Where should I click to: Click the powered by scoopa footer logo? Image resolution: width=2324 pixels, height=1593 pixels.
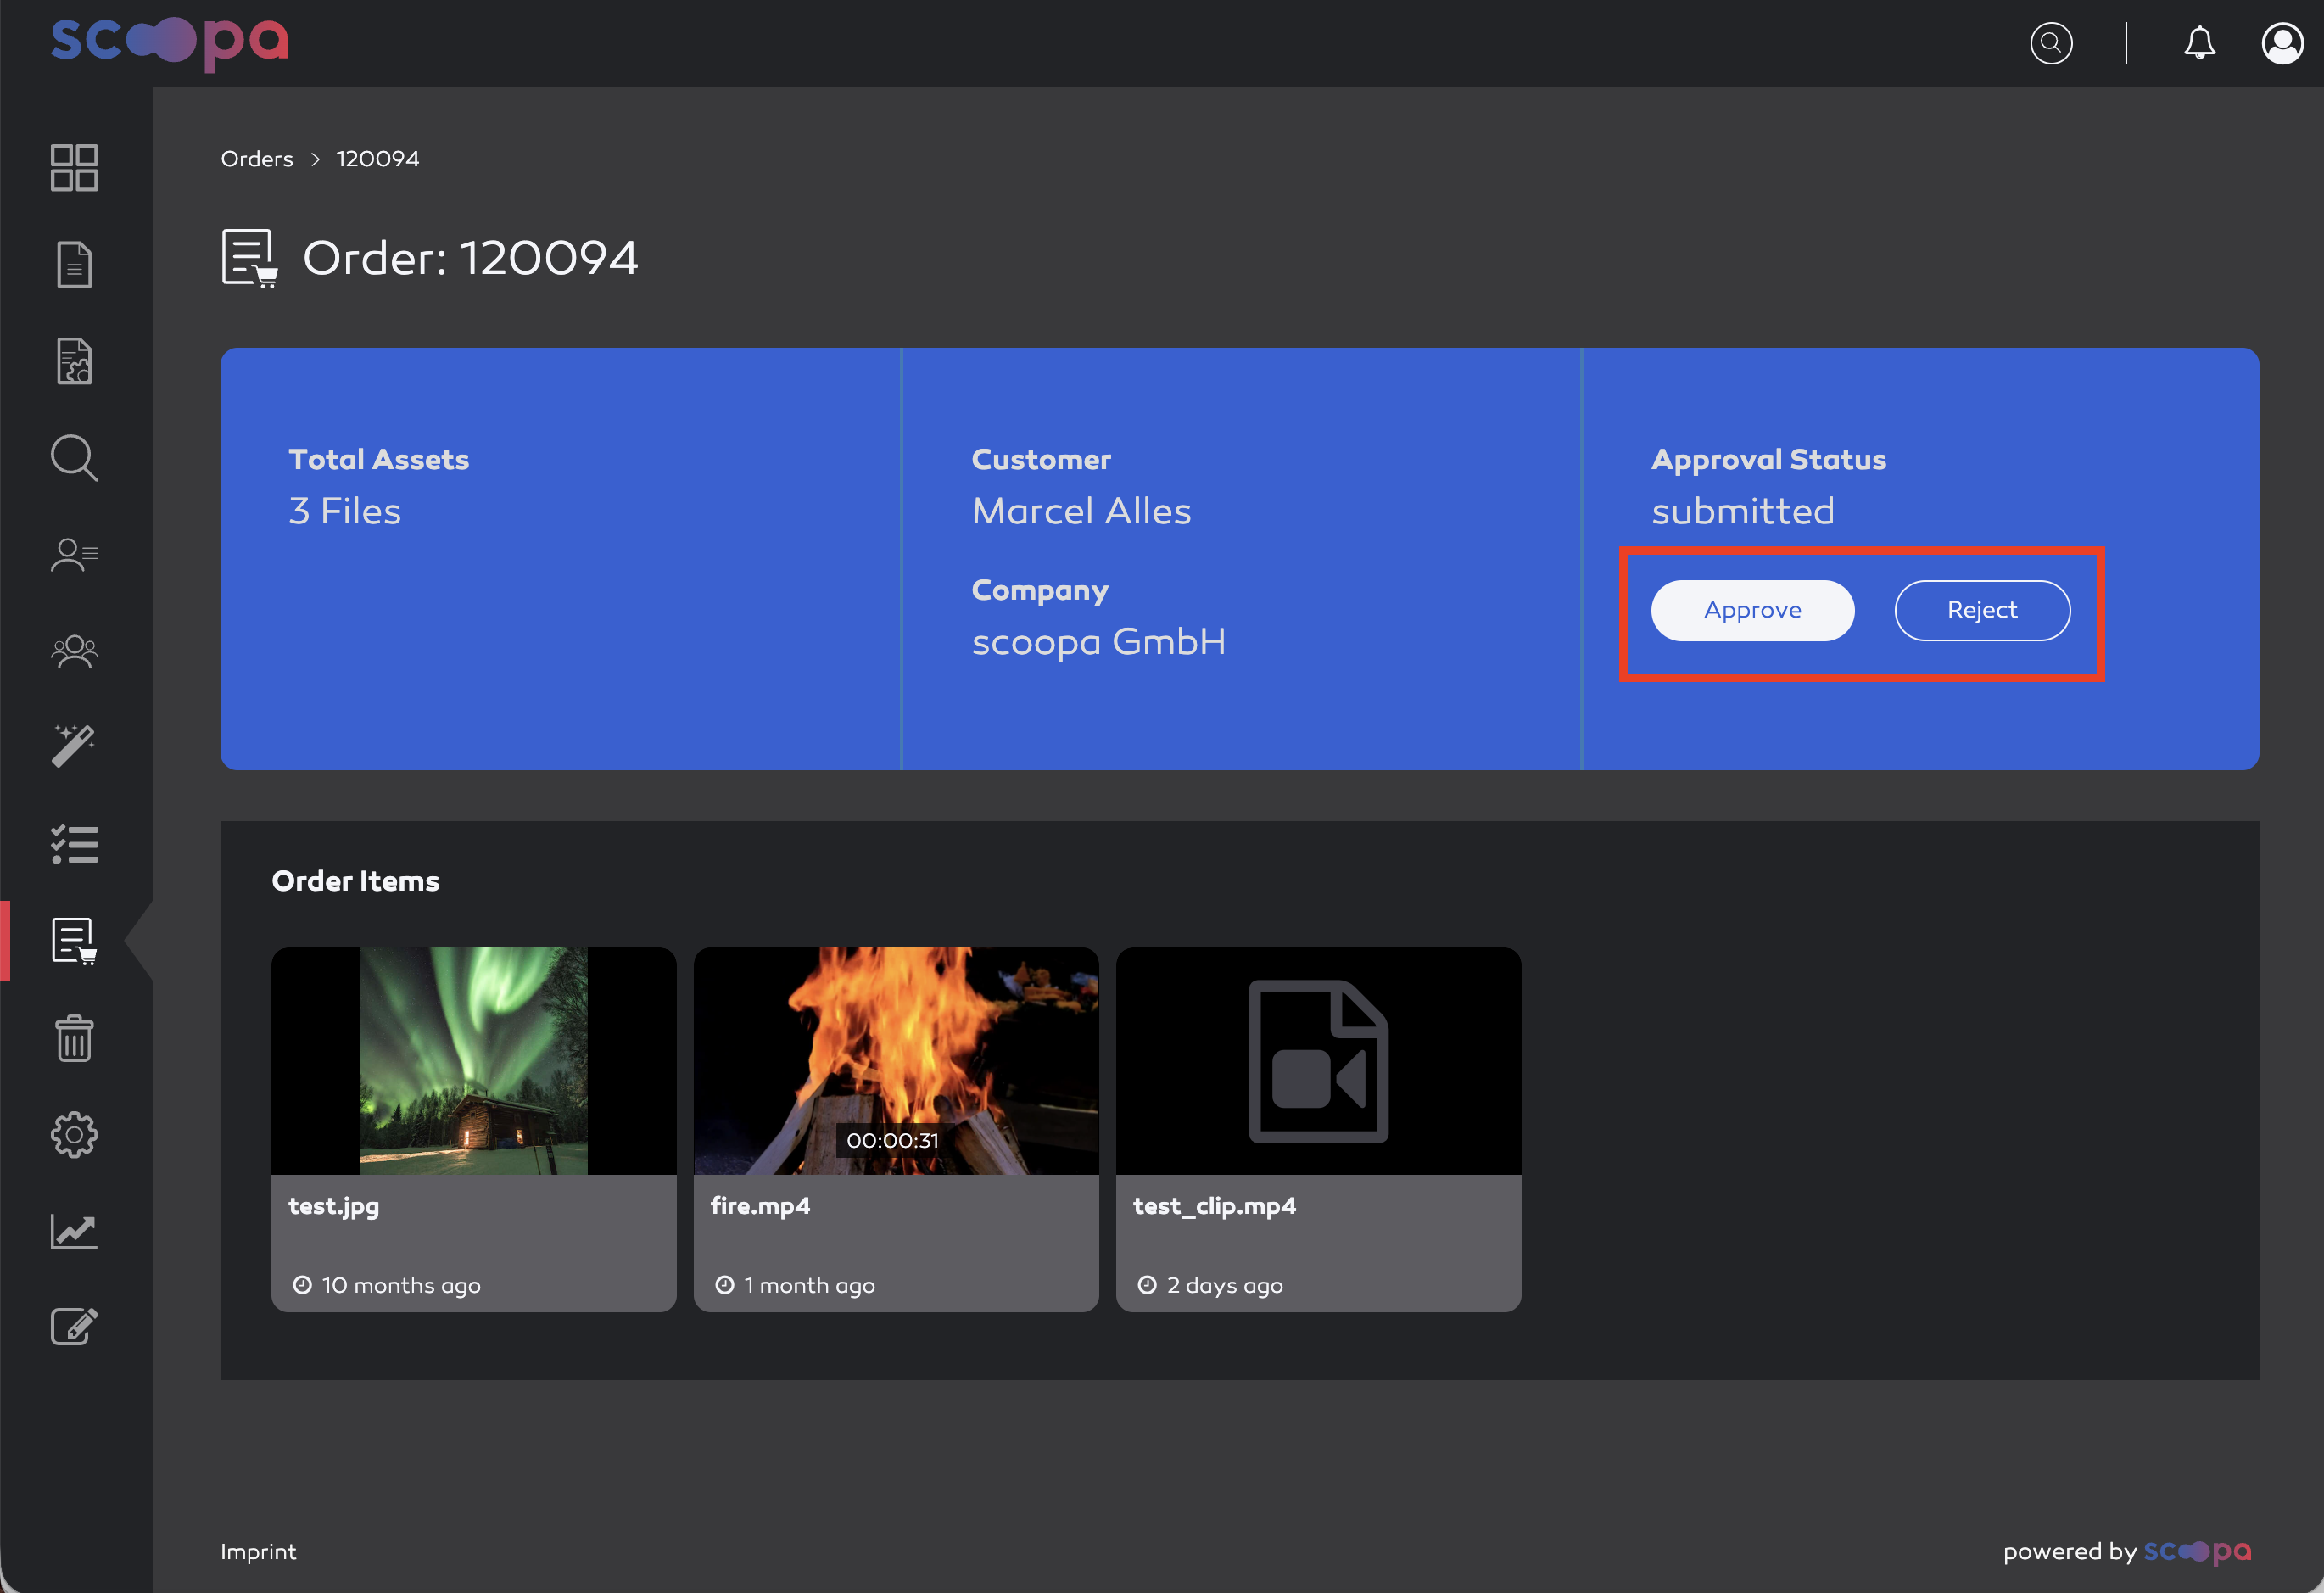tap(2197, 1552)
